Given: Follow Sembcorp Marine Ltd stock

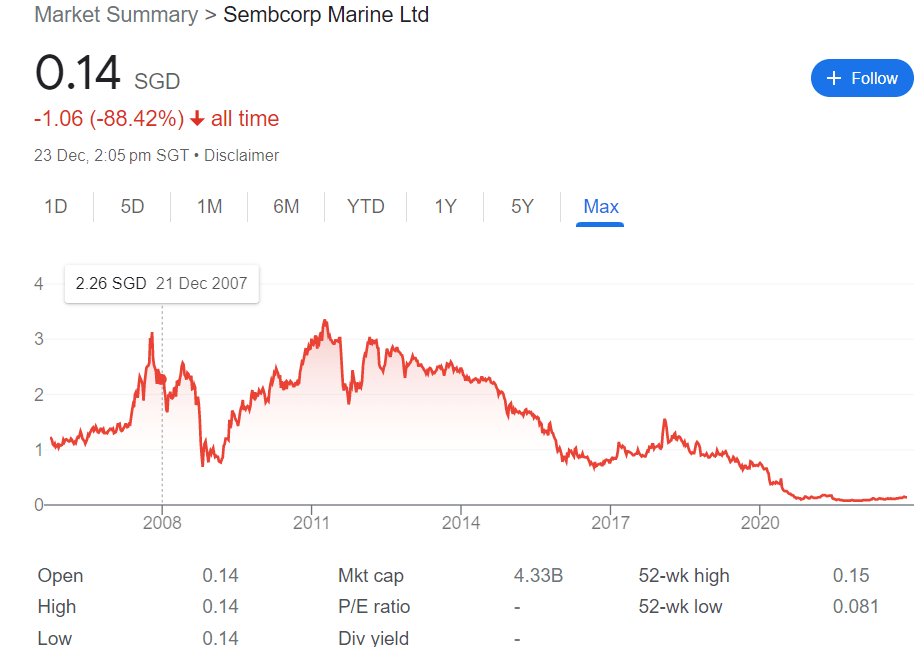Looking at the screenshot, I should click(862, 78).
